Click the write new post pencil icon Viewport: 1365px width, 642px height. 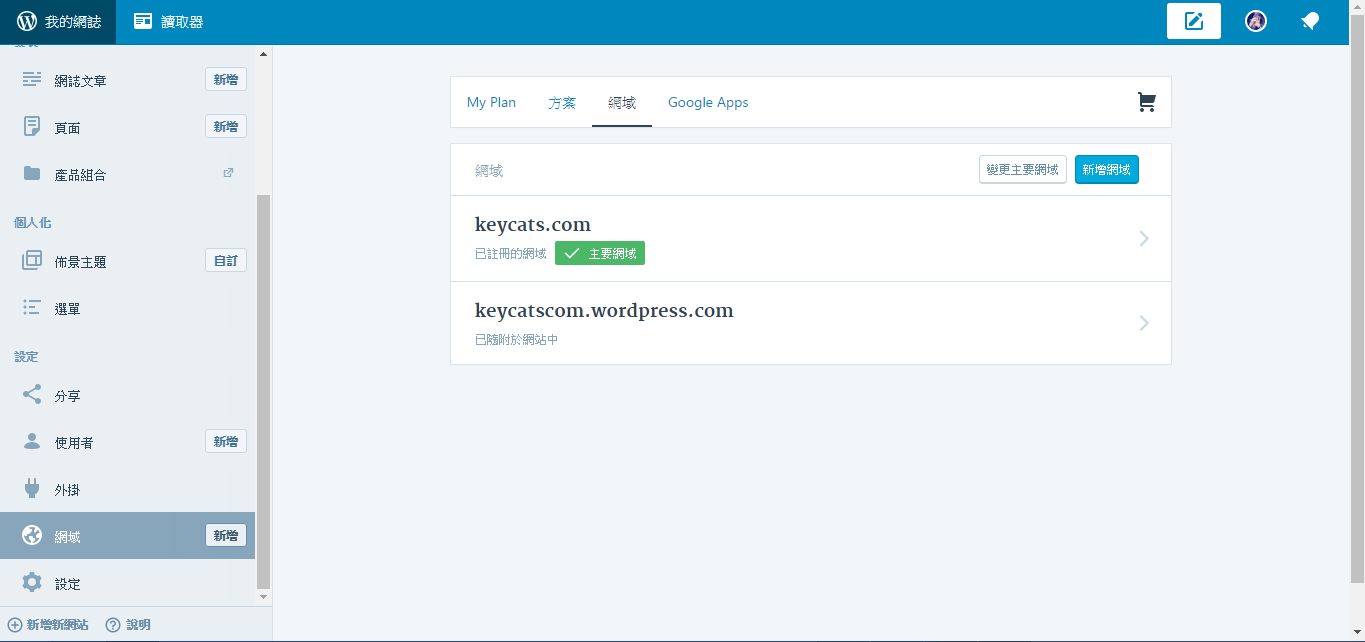(x=1194, y=21)
